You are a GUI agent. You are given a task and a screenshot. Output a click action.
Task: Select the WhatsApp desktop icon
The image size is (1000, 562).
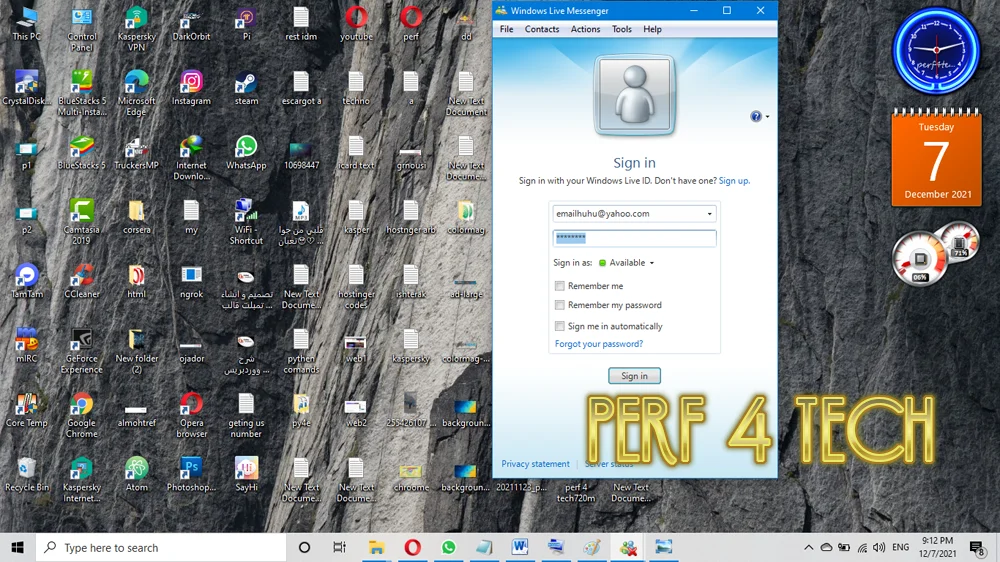246,152
